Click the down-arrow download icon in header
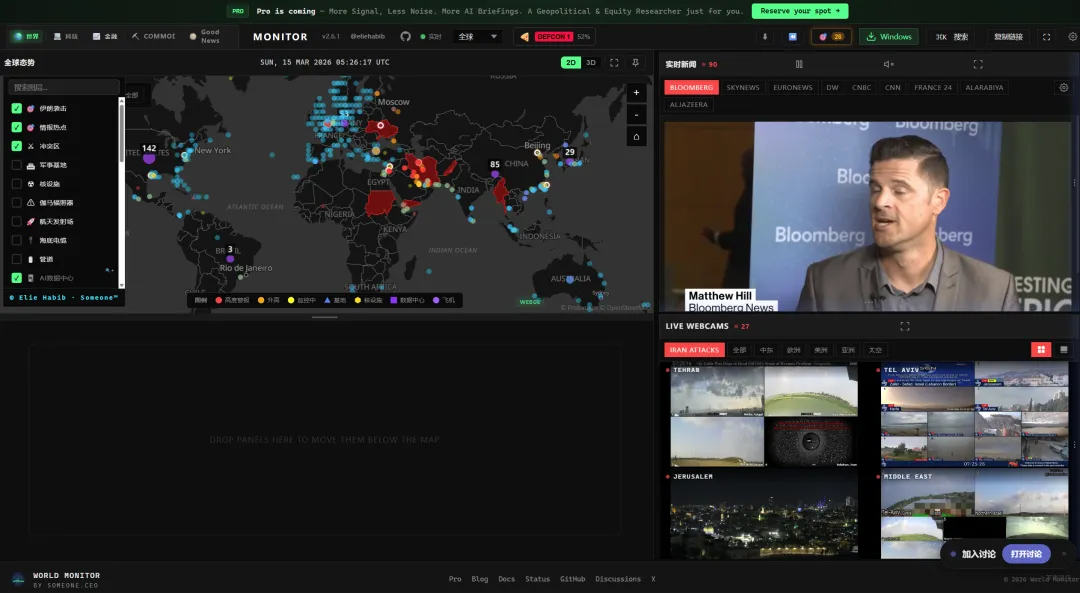 [x=765, y=37]
